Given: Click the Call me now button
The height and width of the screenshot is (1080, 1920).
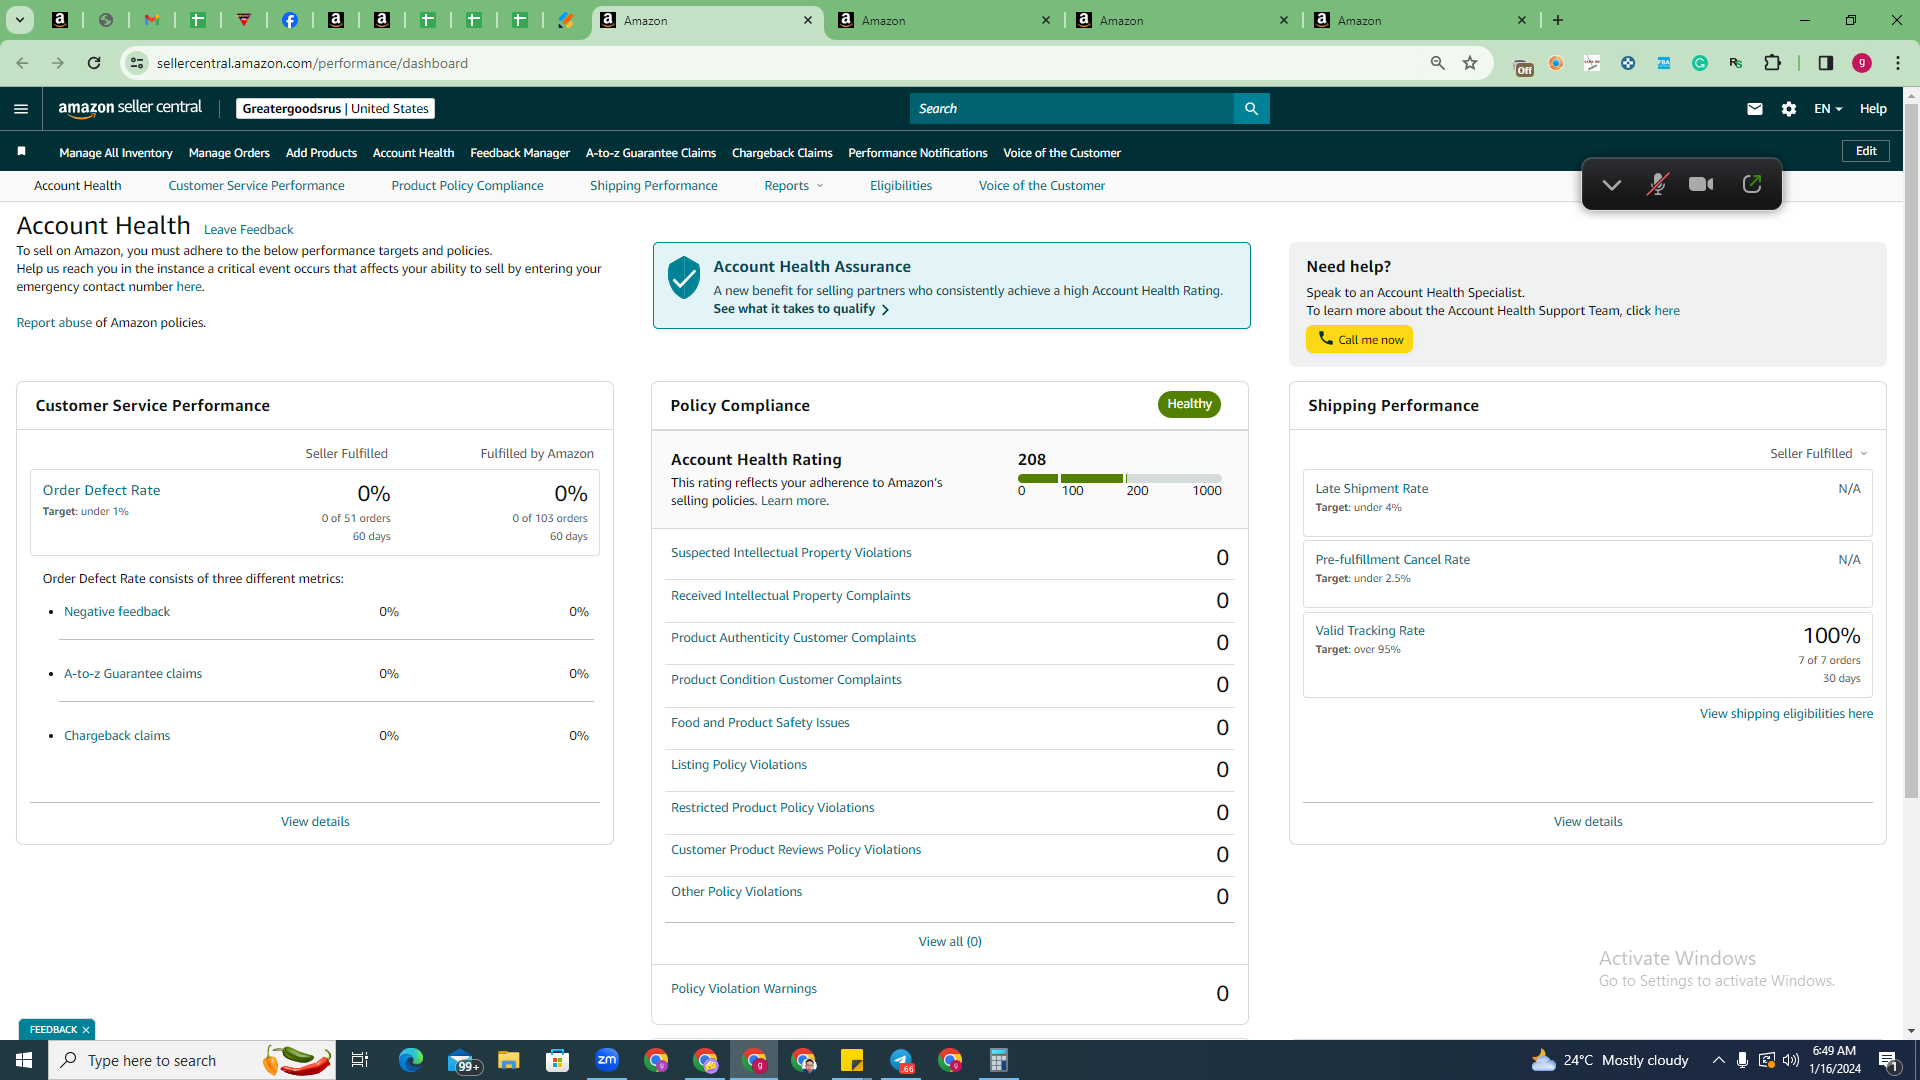Looking at the screenshot, I should click(1359, 340).
